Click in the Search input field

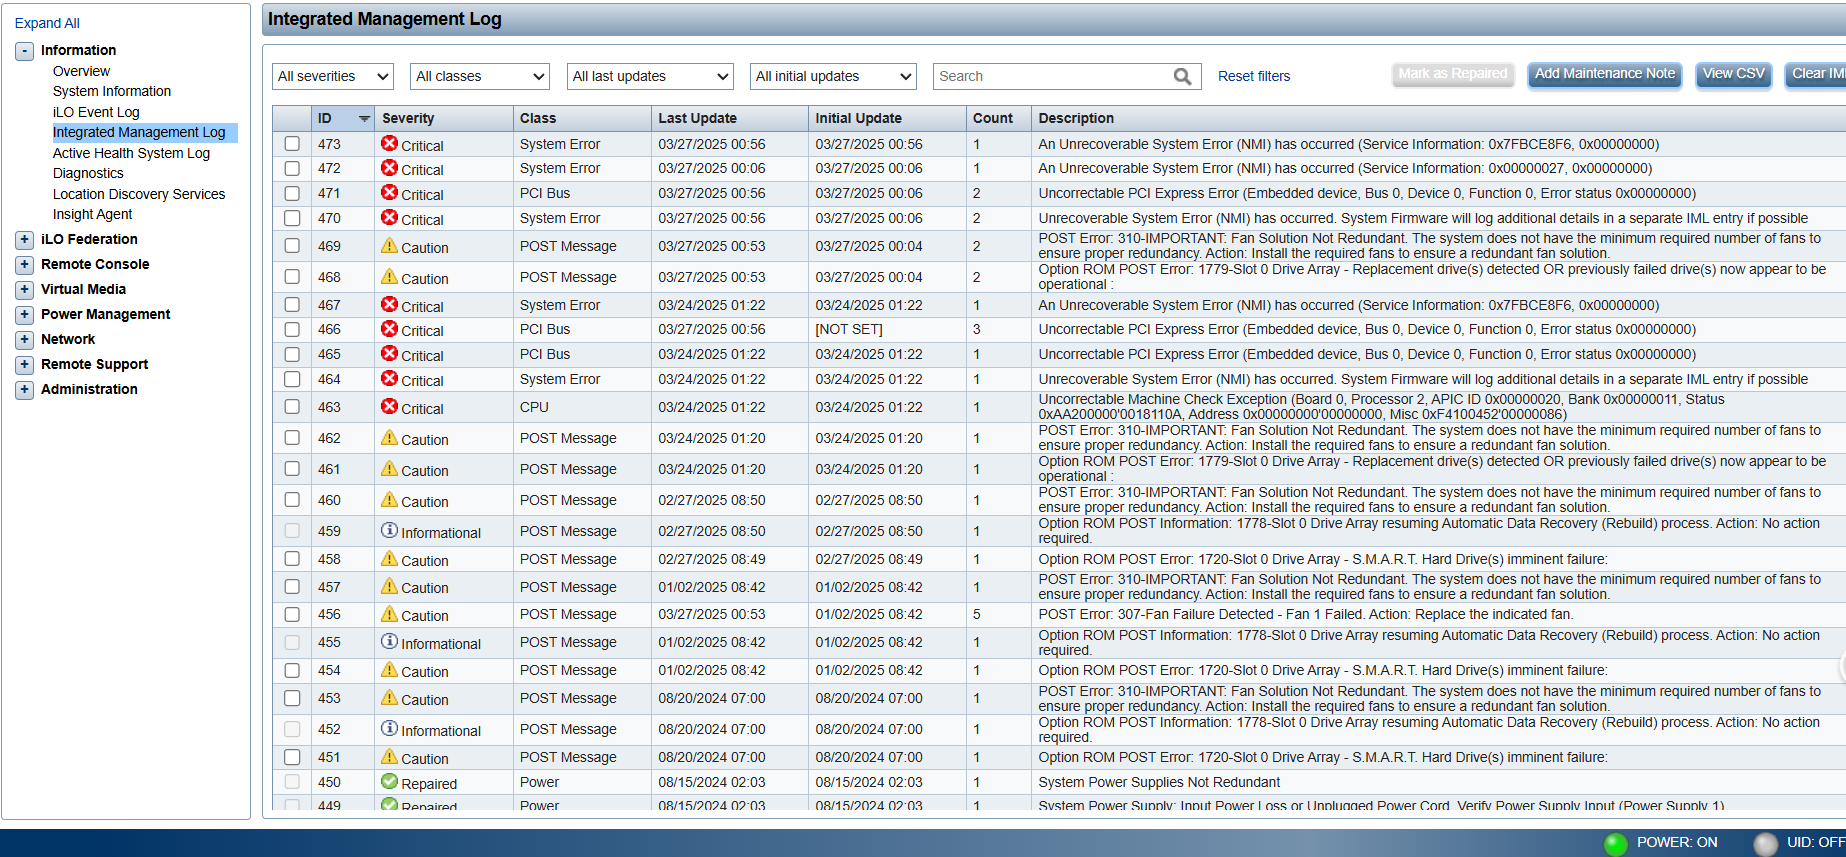(1050, 77)
